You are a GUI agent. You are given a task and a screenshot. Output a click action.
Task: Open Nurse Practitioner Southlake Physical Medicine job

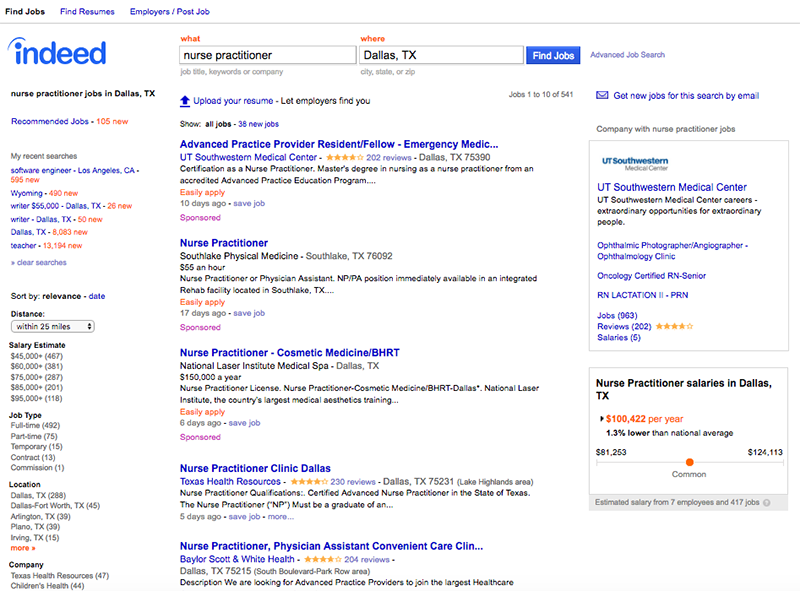(x=224, y=243)
